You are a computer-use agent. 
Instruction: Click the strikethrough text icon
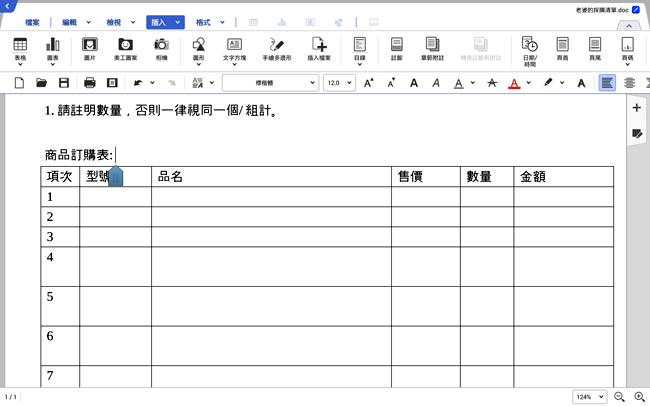(x=492, y=83)
